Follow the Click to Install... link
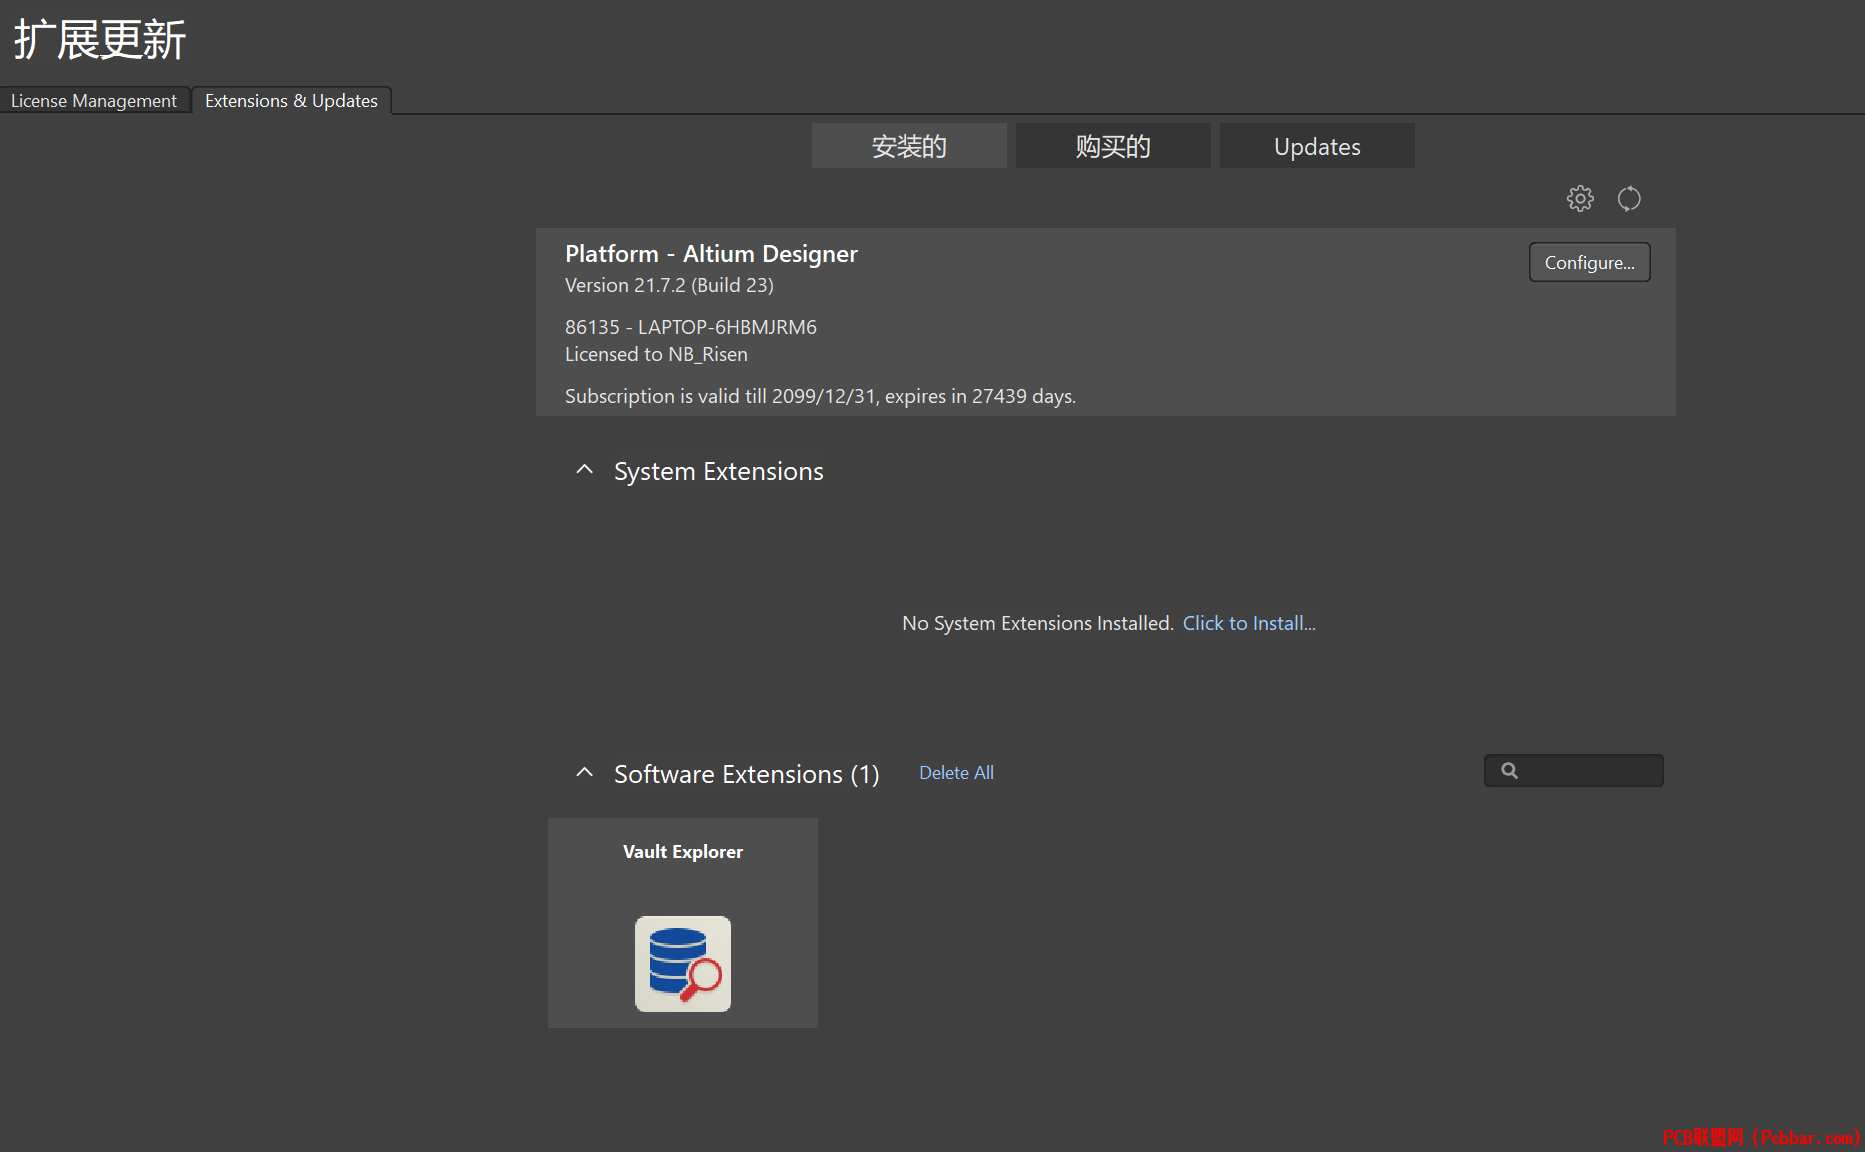 (x=1249, y=623)
